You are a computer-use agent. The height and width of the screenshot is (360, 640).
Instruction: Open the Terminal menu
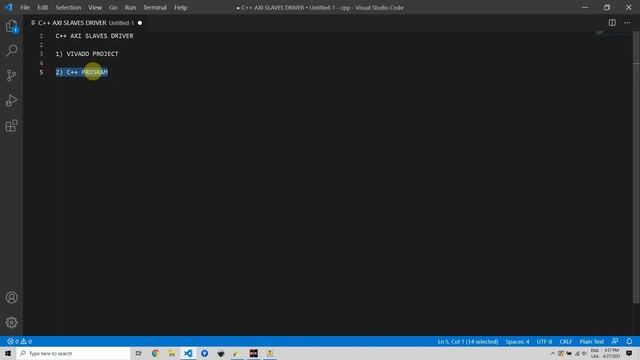(x=155, y=7)
